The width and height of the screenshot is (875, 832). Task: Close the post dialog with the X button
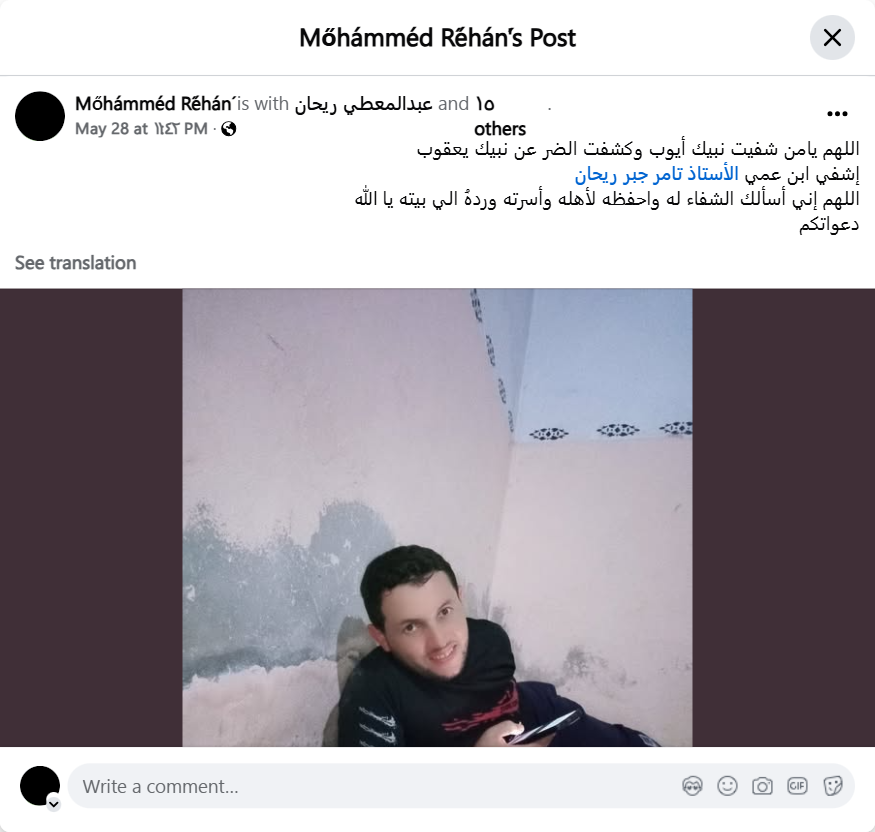tap(832, 38)
